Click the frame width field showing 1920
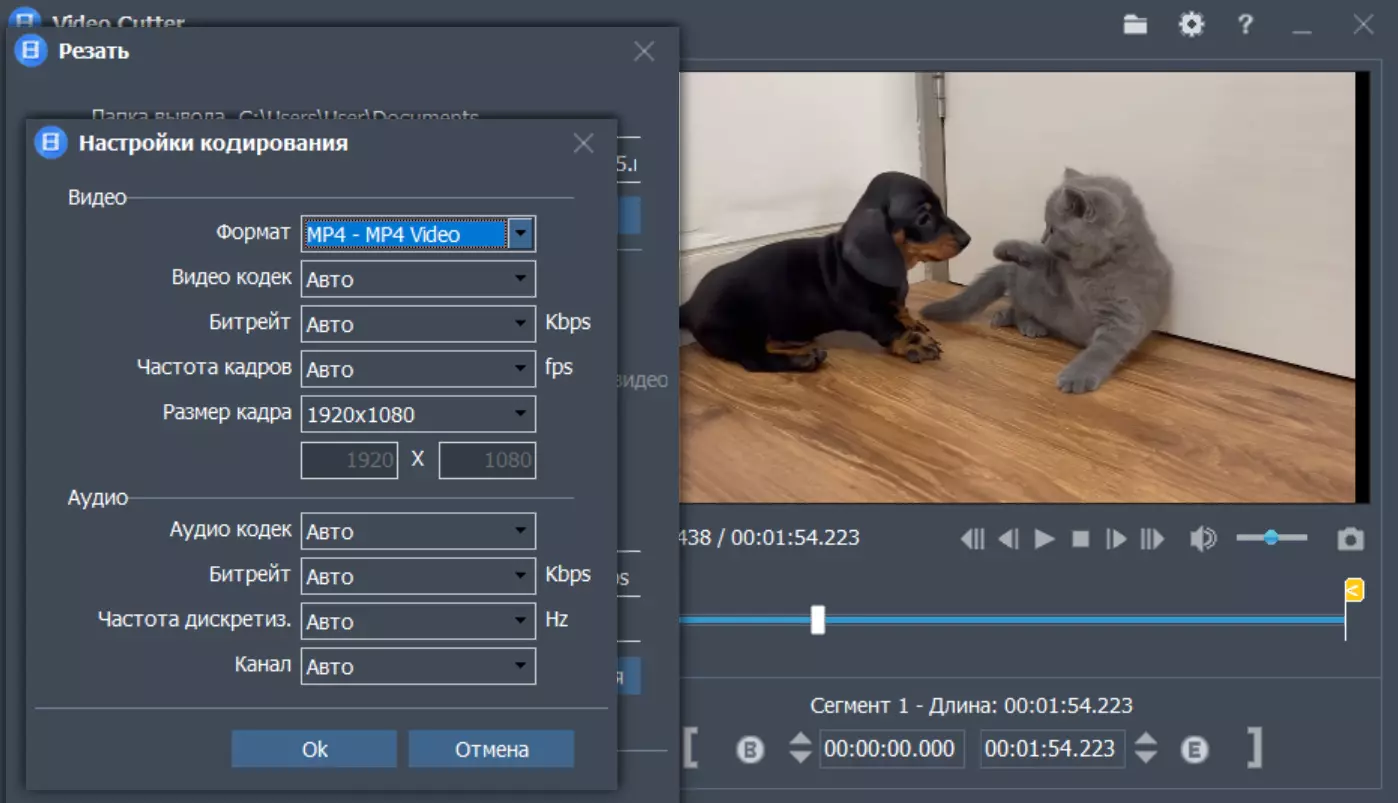This screenshot has height=803, width=1398. tap(350, 460)
